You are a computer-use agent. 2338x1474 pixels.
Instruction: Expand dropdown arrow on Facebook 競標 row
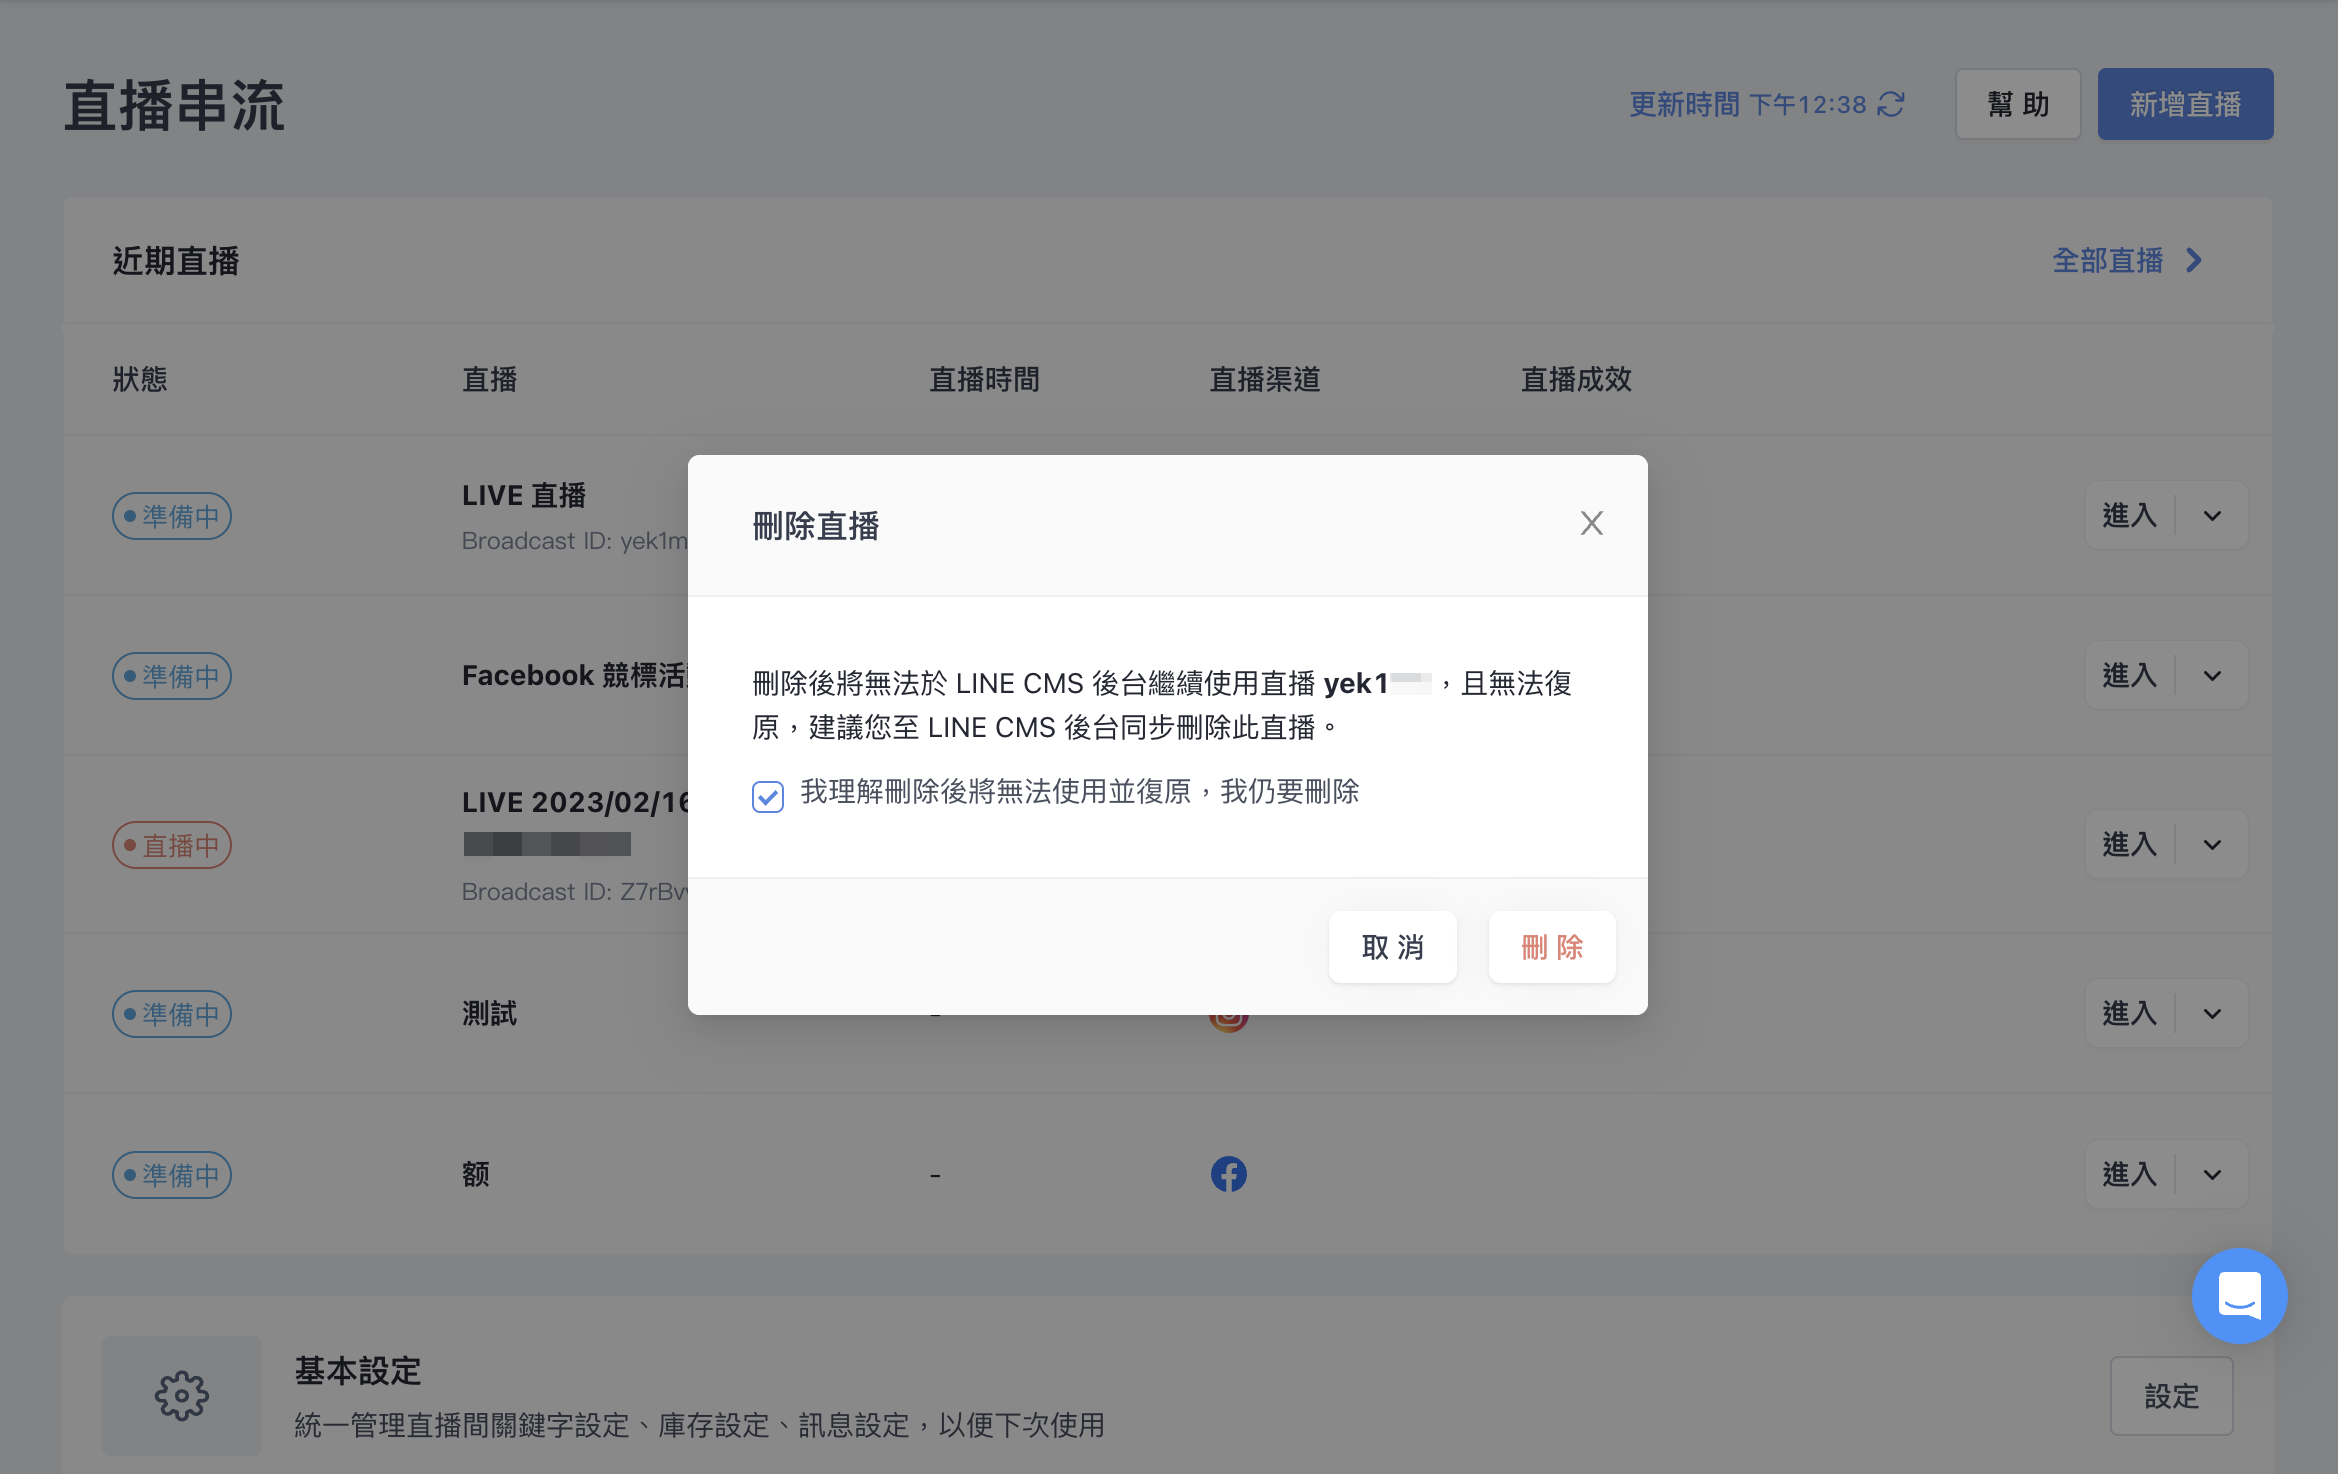[x=2212, y=676]
